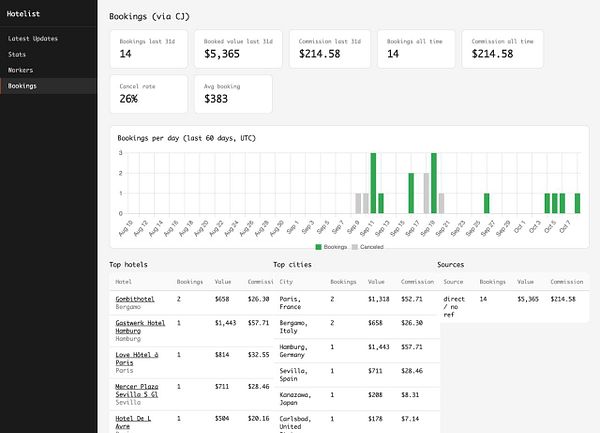Click 'Carlsbad, United' city row
This screenshot has width=600, height=433.
coord(357,422)
